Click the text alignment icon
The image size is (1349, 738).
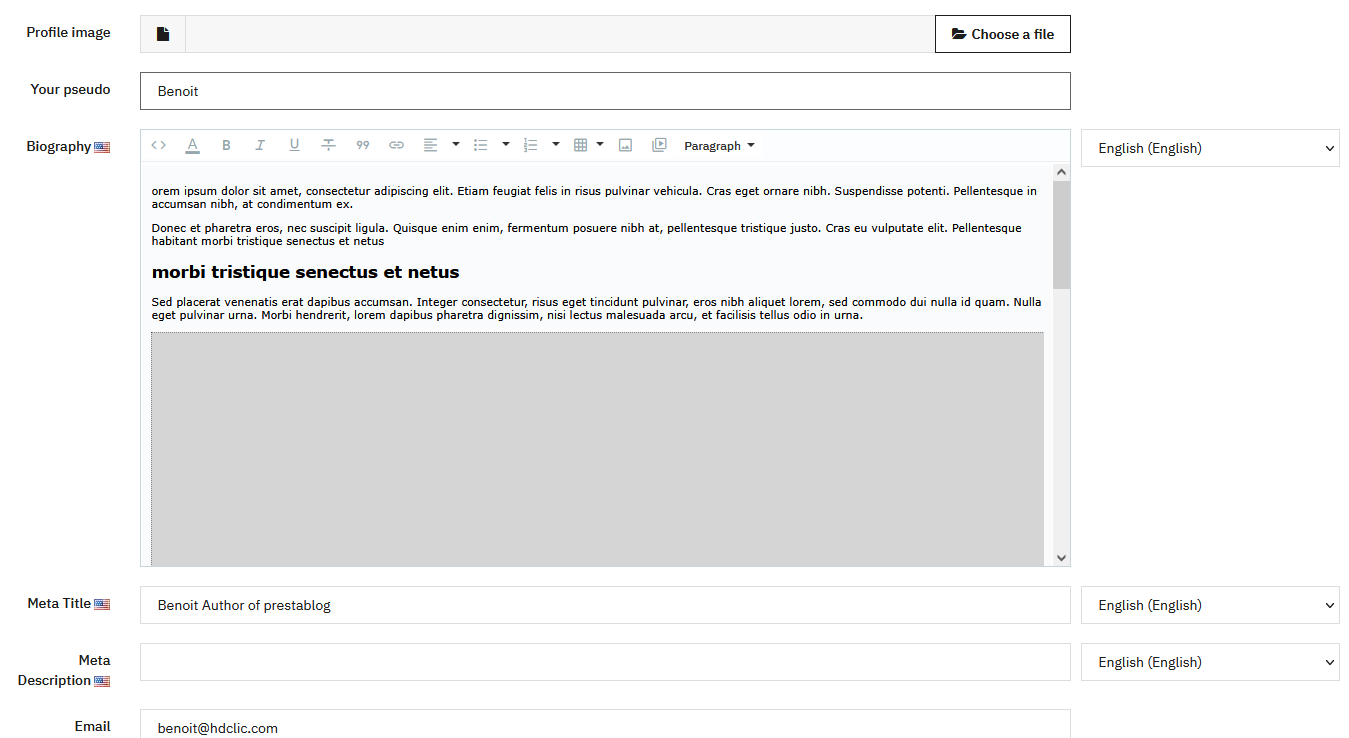point(430,145)
